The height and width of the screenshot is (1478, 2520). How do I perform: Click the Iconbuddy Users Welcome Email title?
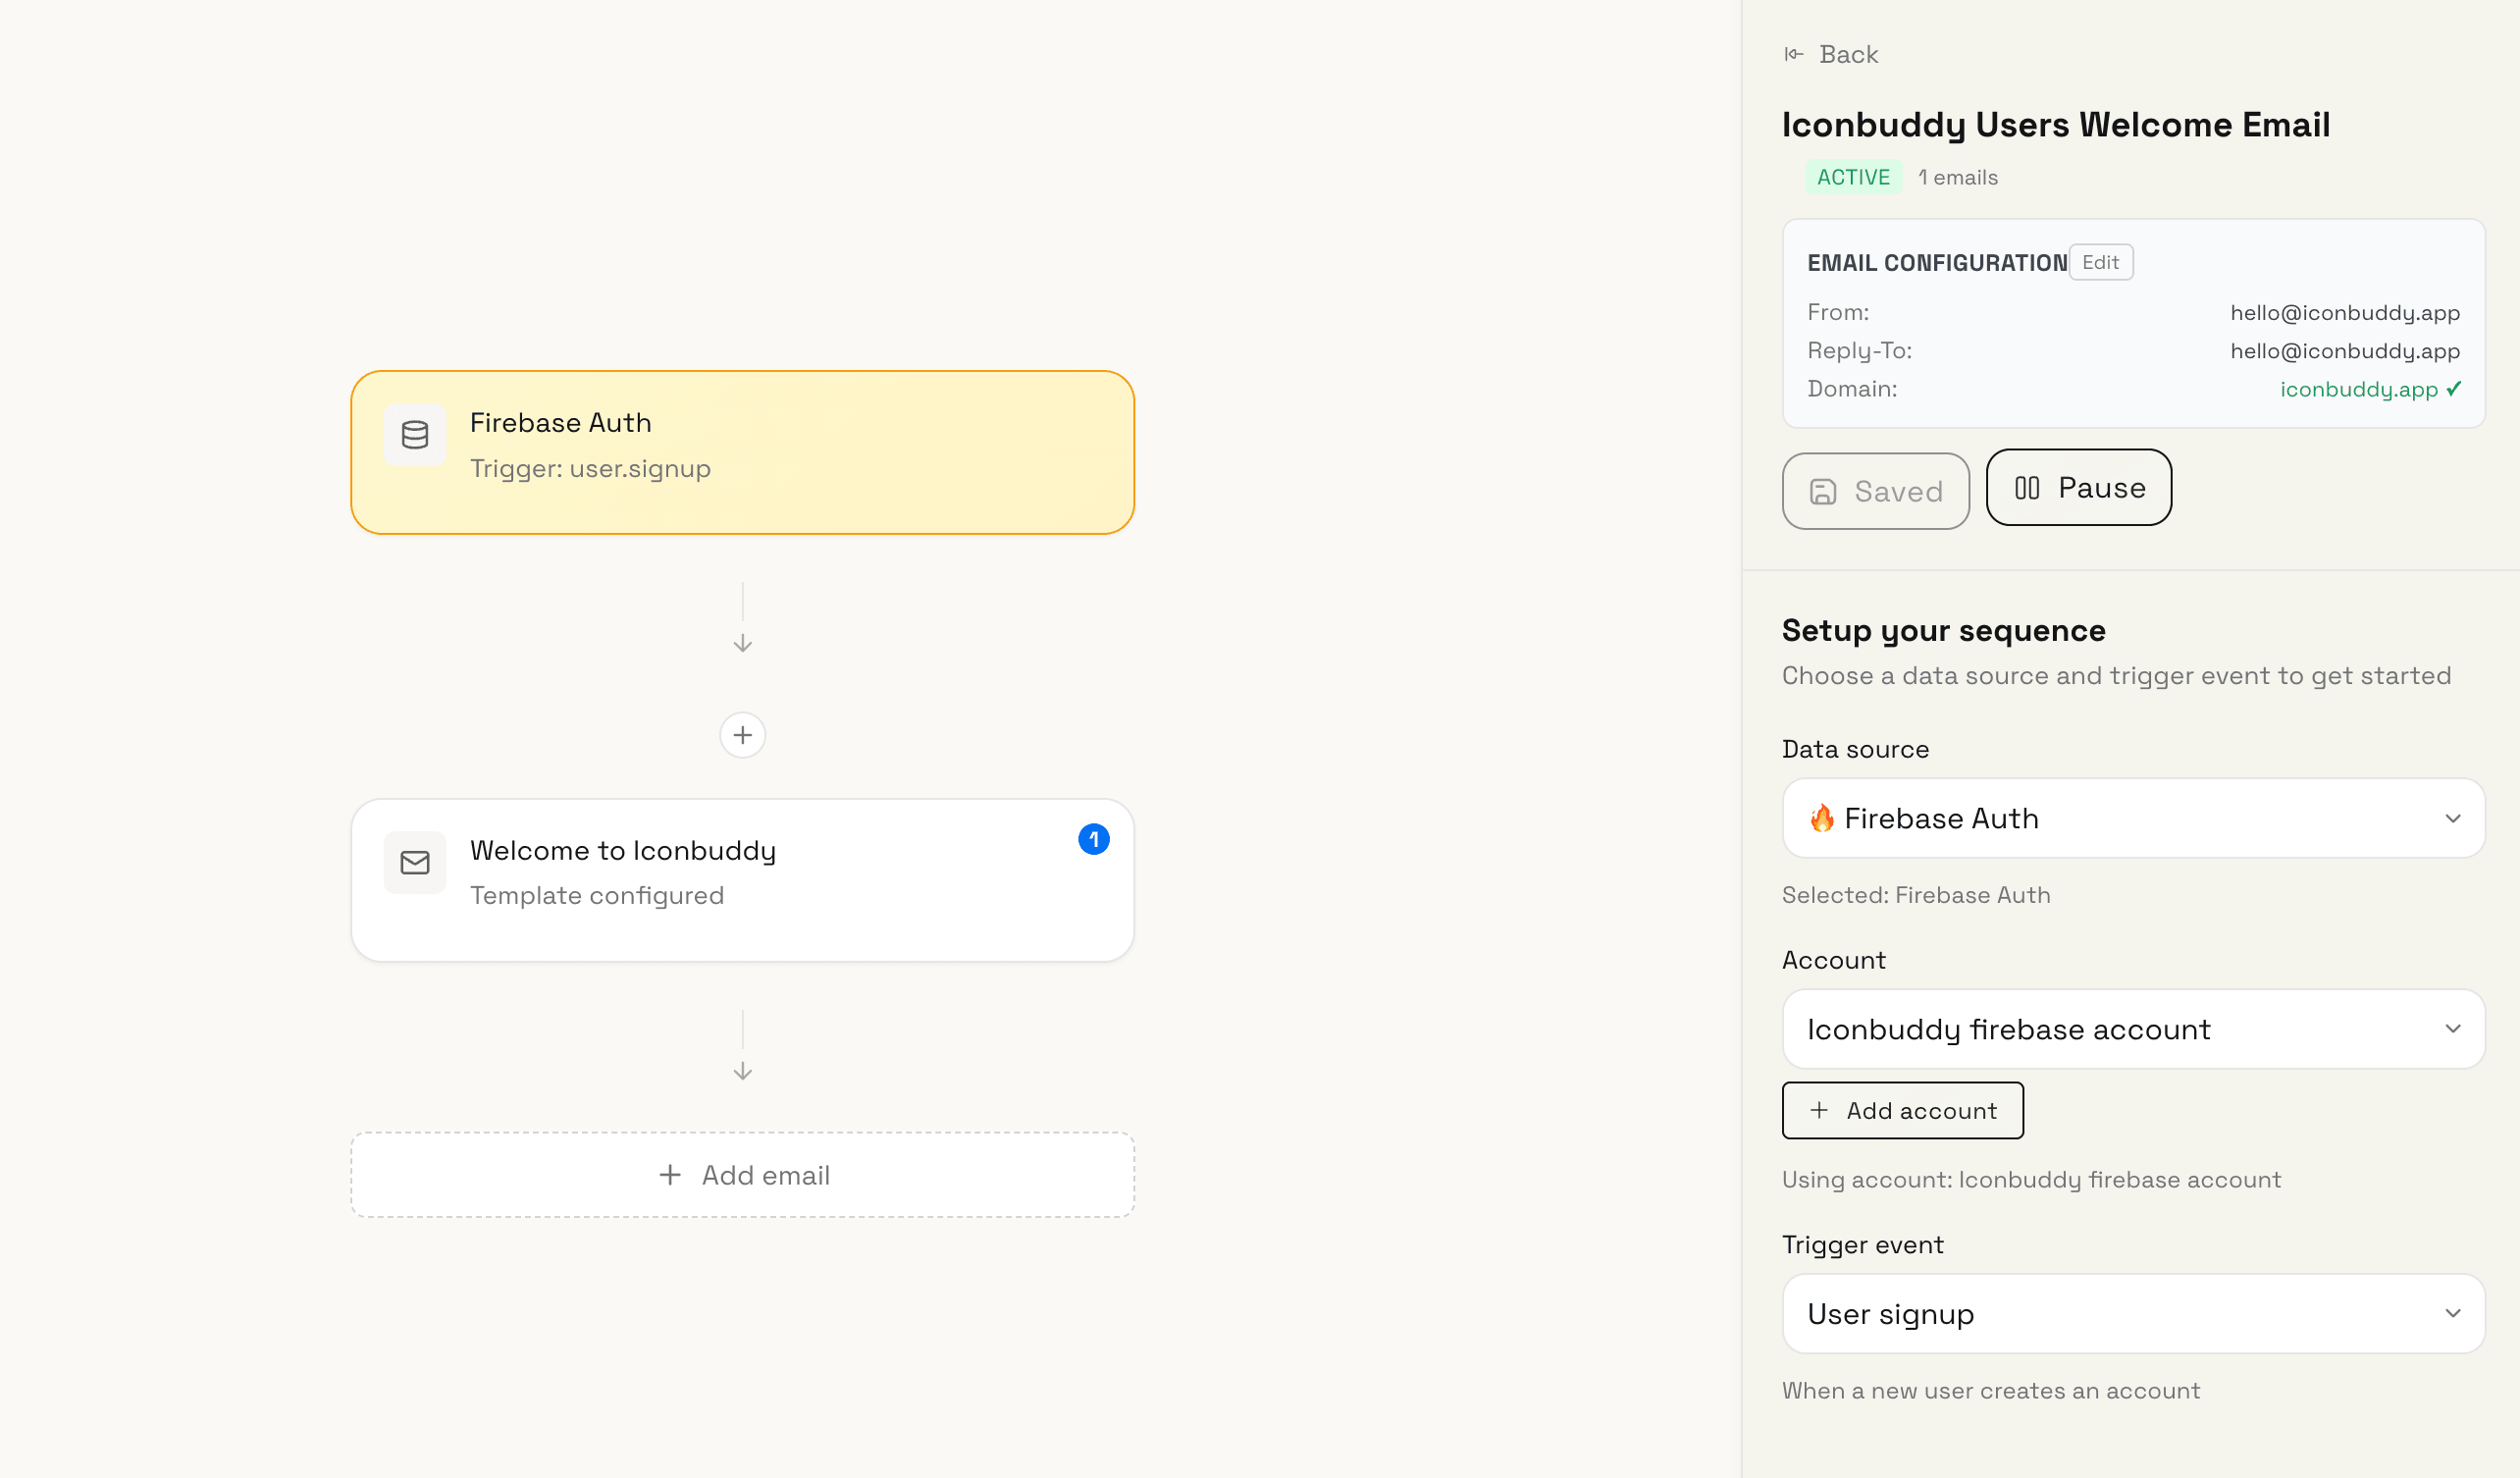tap(2056, 125)
